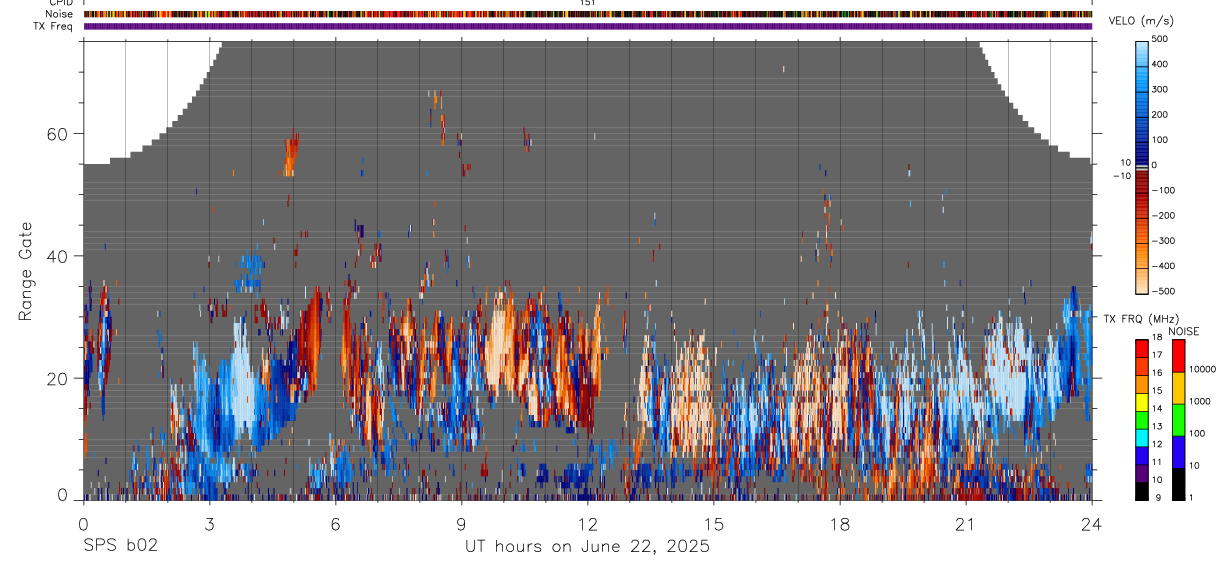This screenshot has width=1228, height=567.
Task: Click the Noise row label at top left
Action: [59, 14]
